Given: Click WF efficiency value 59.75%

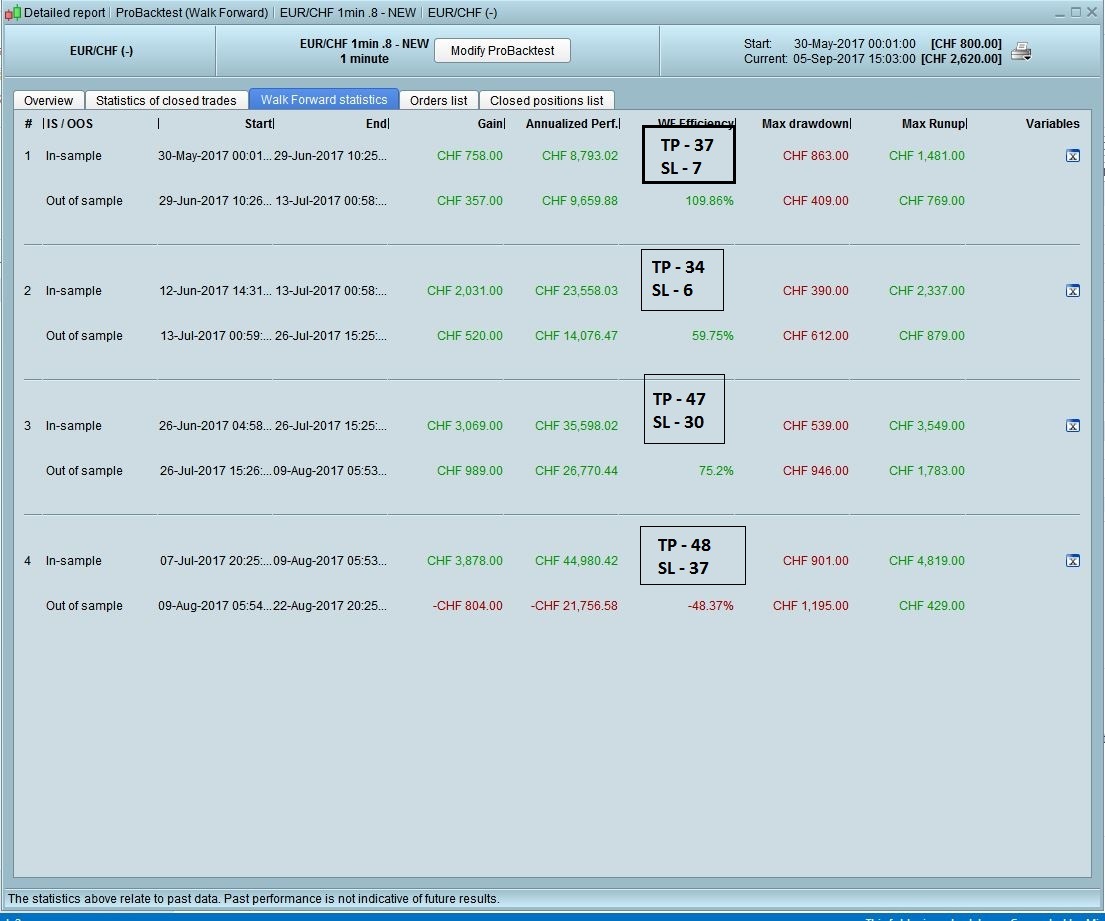Looking at the screenshot, I should [712, 335].
